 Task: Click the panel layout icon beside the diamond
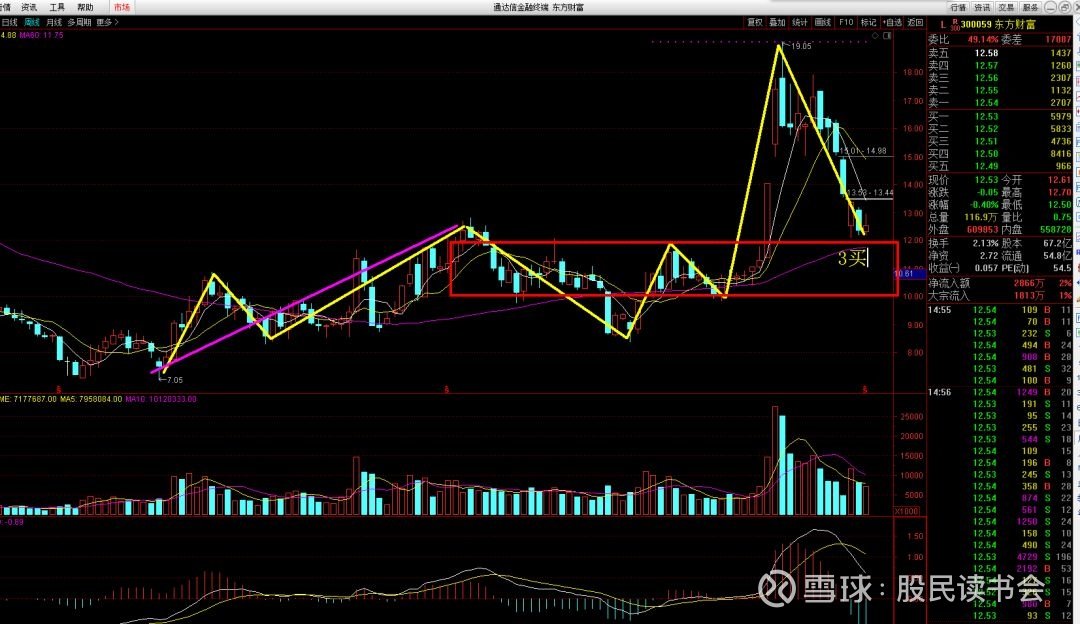888,35
